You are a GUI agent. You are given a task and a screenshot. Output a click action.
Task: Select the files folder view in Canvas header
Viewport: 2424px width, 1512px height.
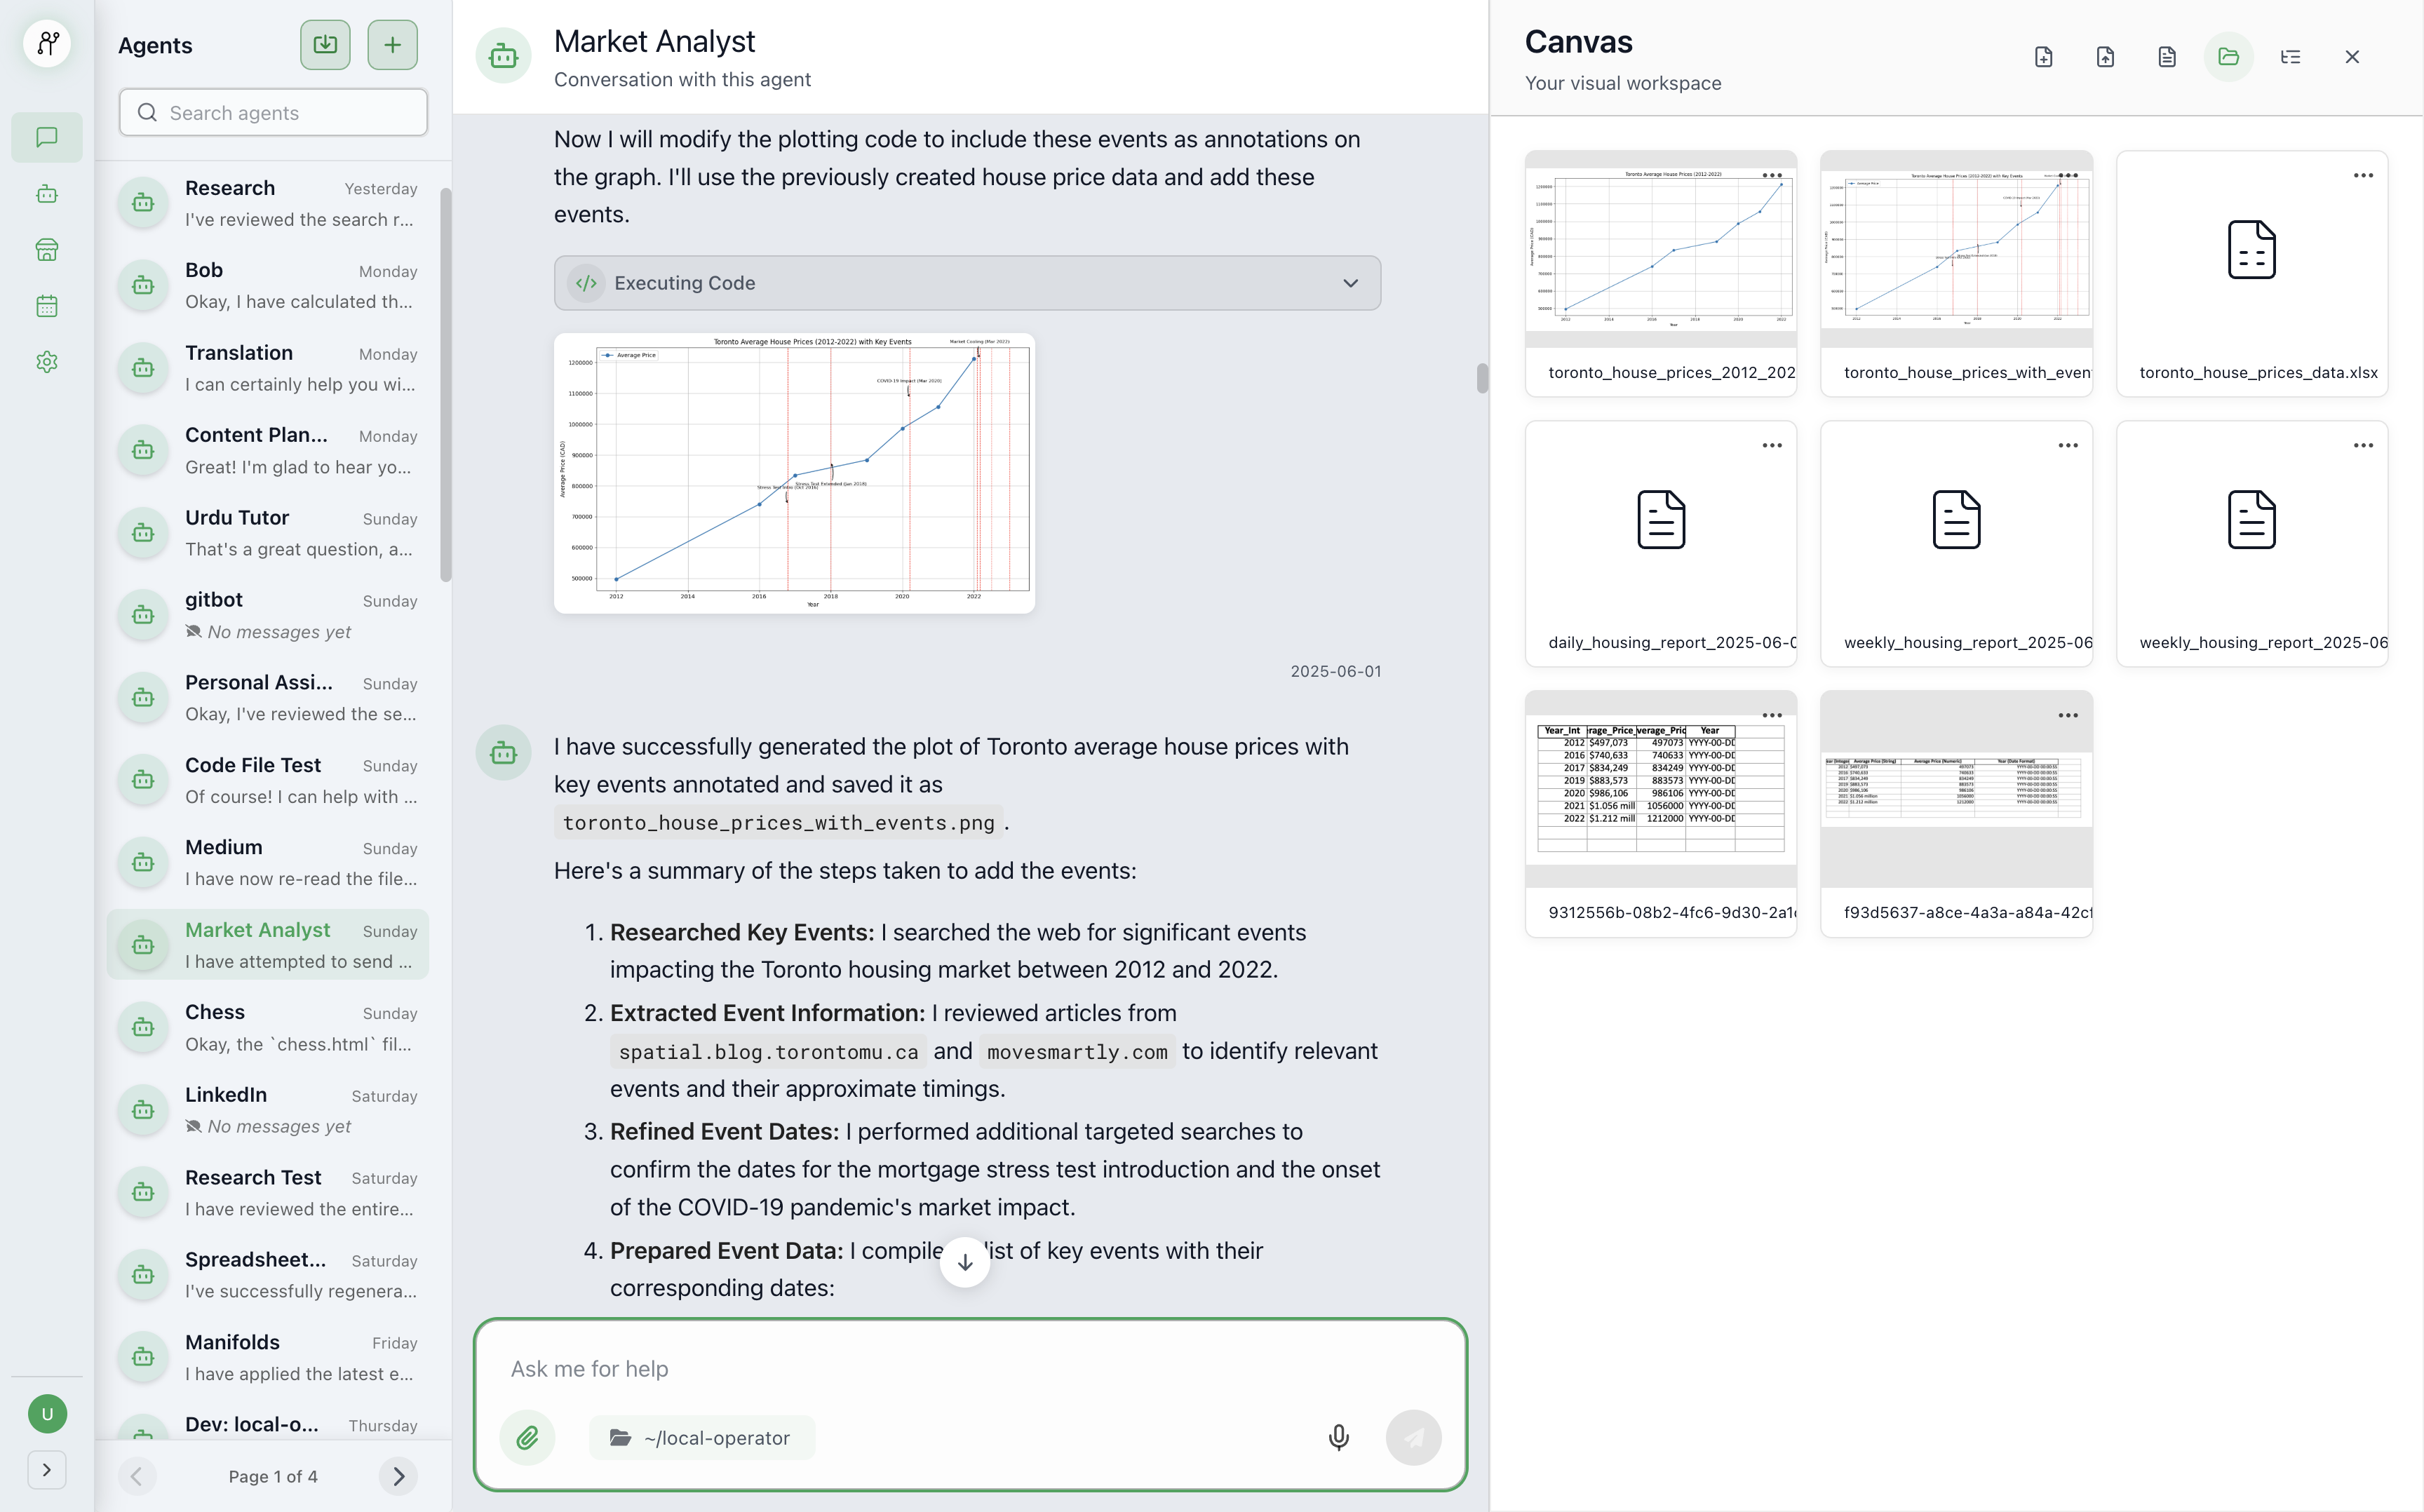pos(2228,57)
